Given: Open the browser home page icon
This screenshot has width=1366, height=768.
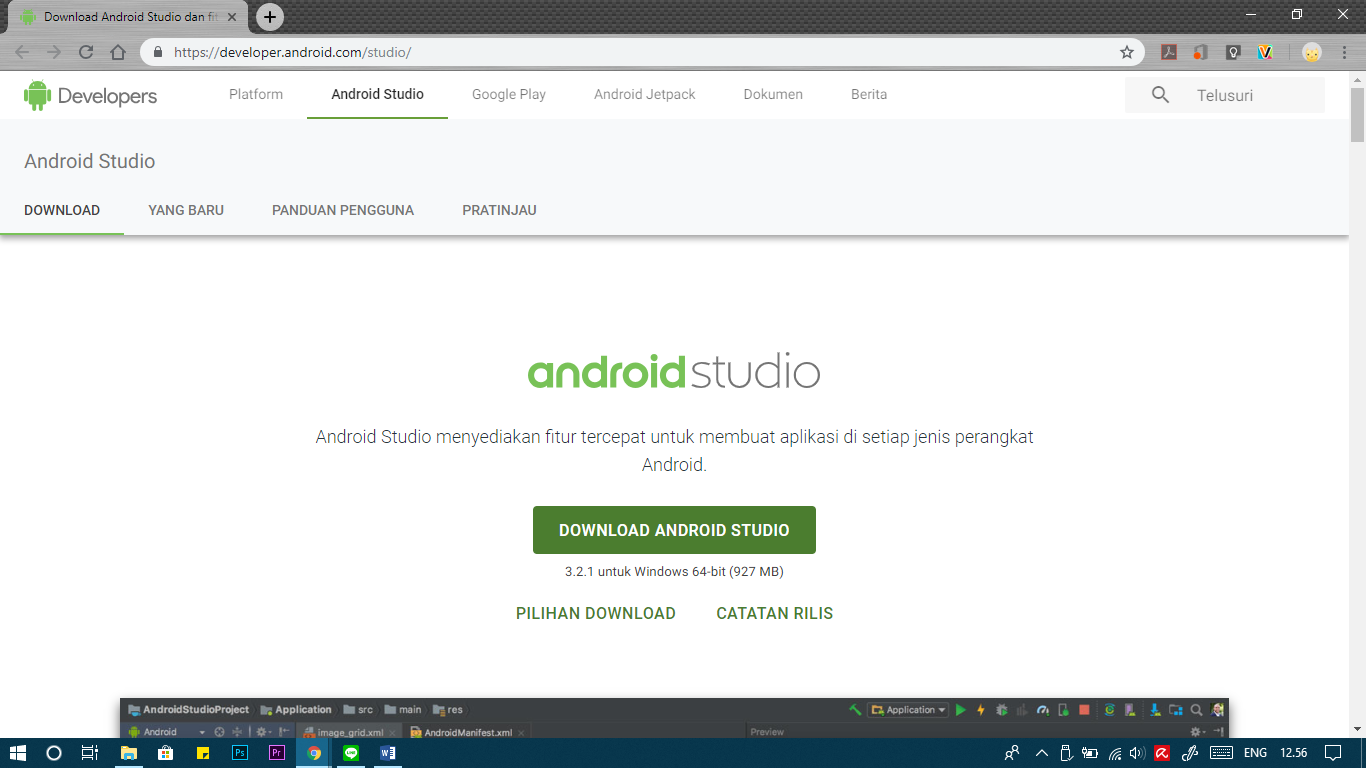Looking at the screenshot, I should [x=118, y=52].
